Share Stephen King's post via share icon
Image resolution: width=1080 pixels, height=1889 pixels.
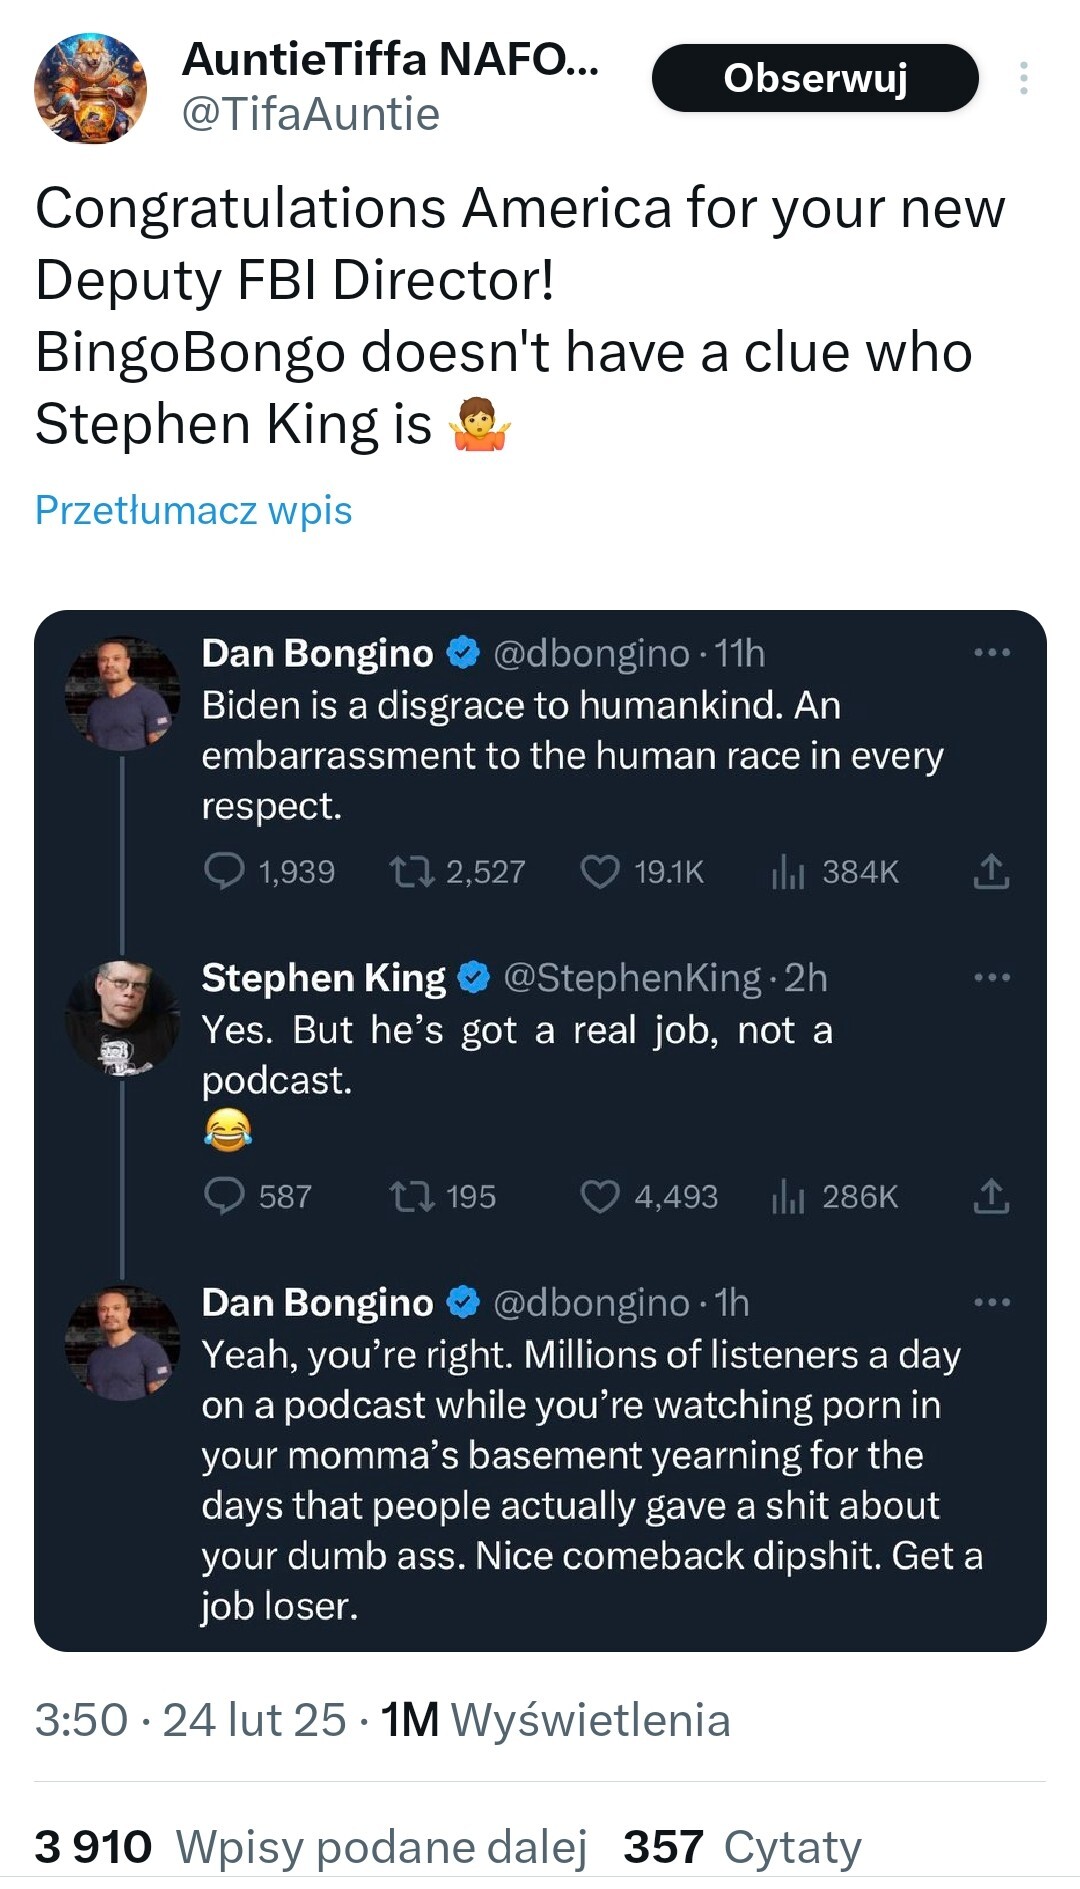[991, 1196]
